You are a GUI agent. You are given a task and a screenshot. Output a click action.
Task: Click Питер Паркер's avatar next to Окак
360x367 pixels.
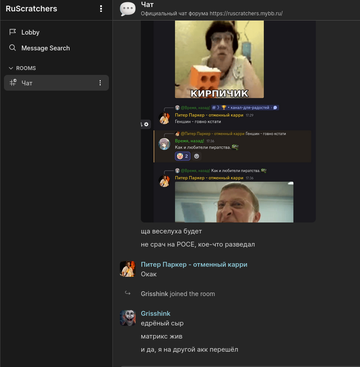coord(127,269)
